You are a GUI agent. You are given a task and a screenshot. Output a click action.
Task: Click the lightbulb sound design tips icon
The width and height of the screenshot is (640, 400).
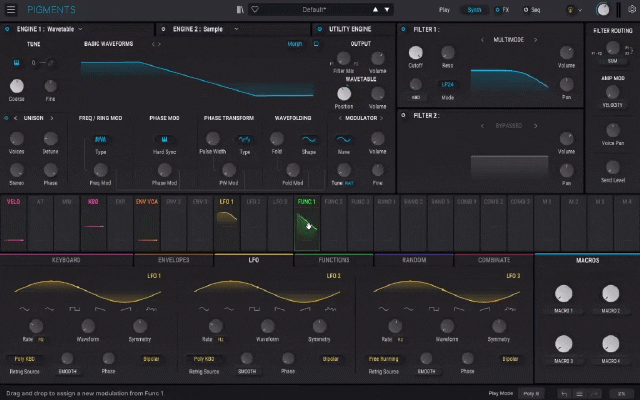[x=571, y=10]
